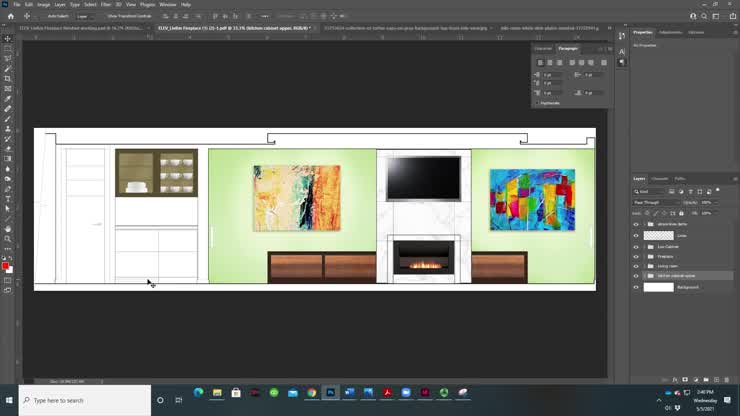Select the Eraser tool
The image size is (740, 416).
(x=8, y=149)
